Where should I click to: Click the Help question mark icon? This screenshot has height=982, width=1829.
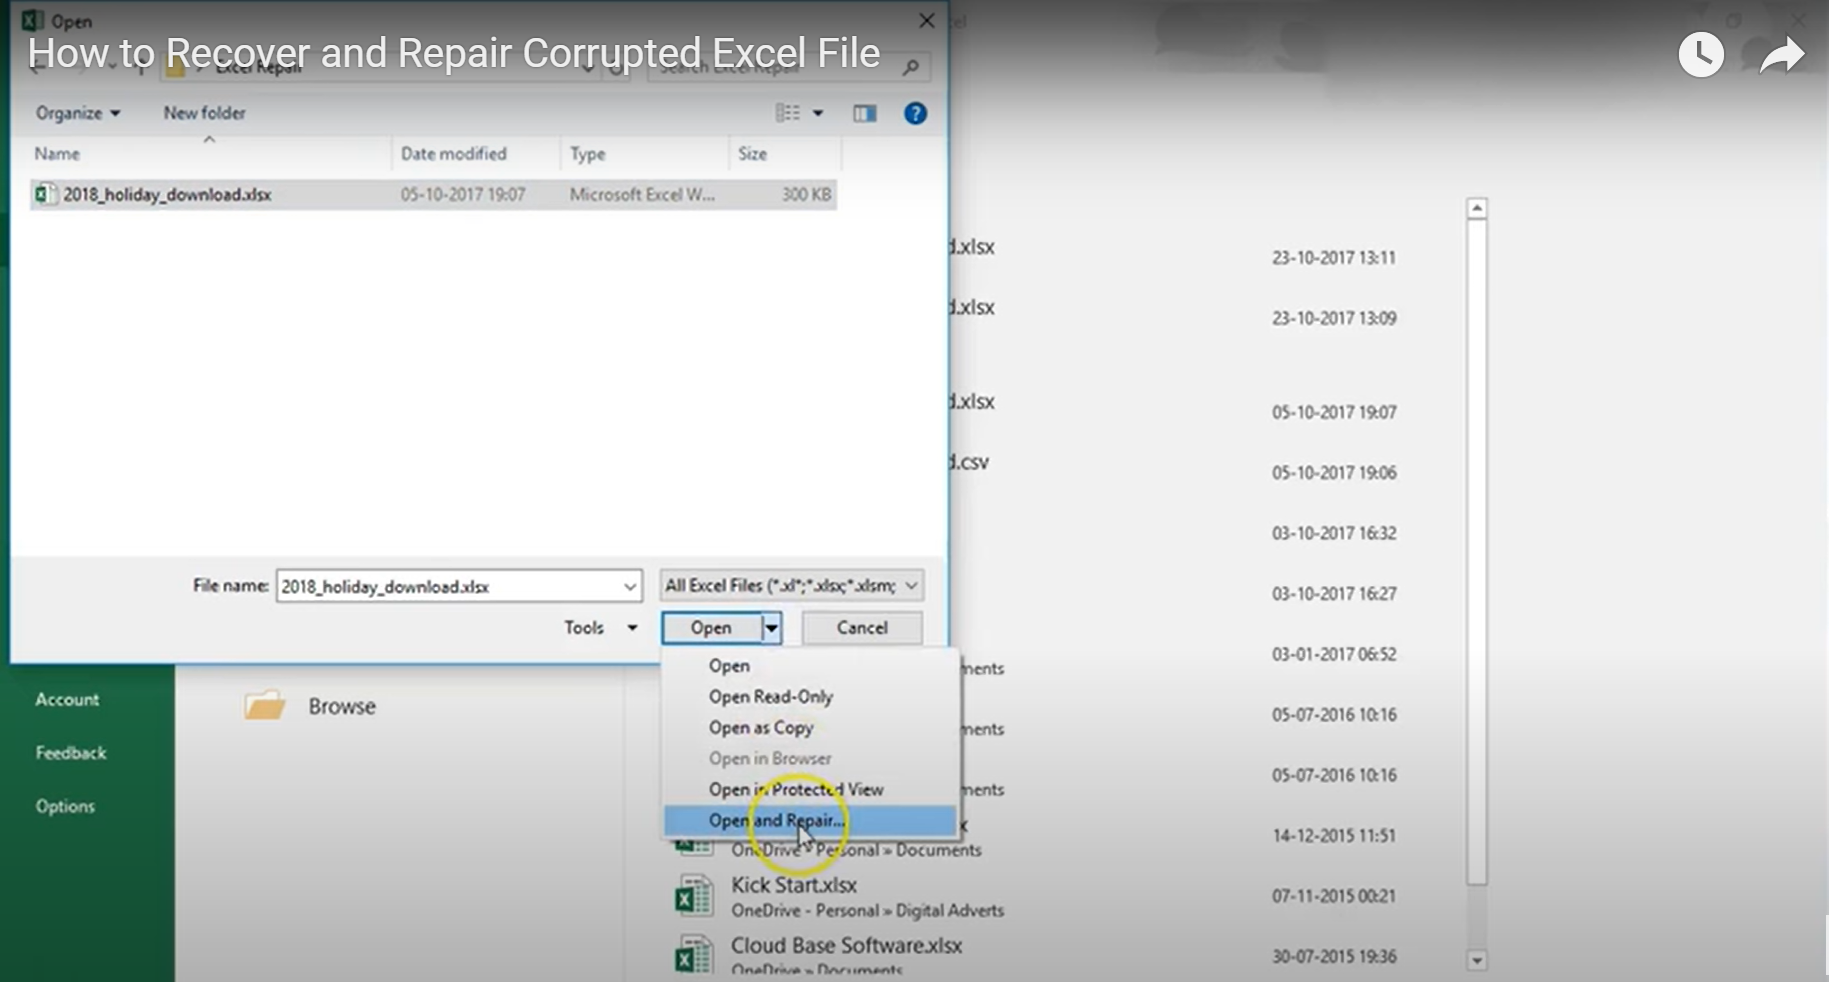914,114
